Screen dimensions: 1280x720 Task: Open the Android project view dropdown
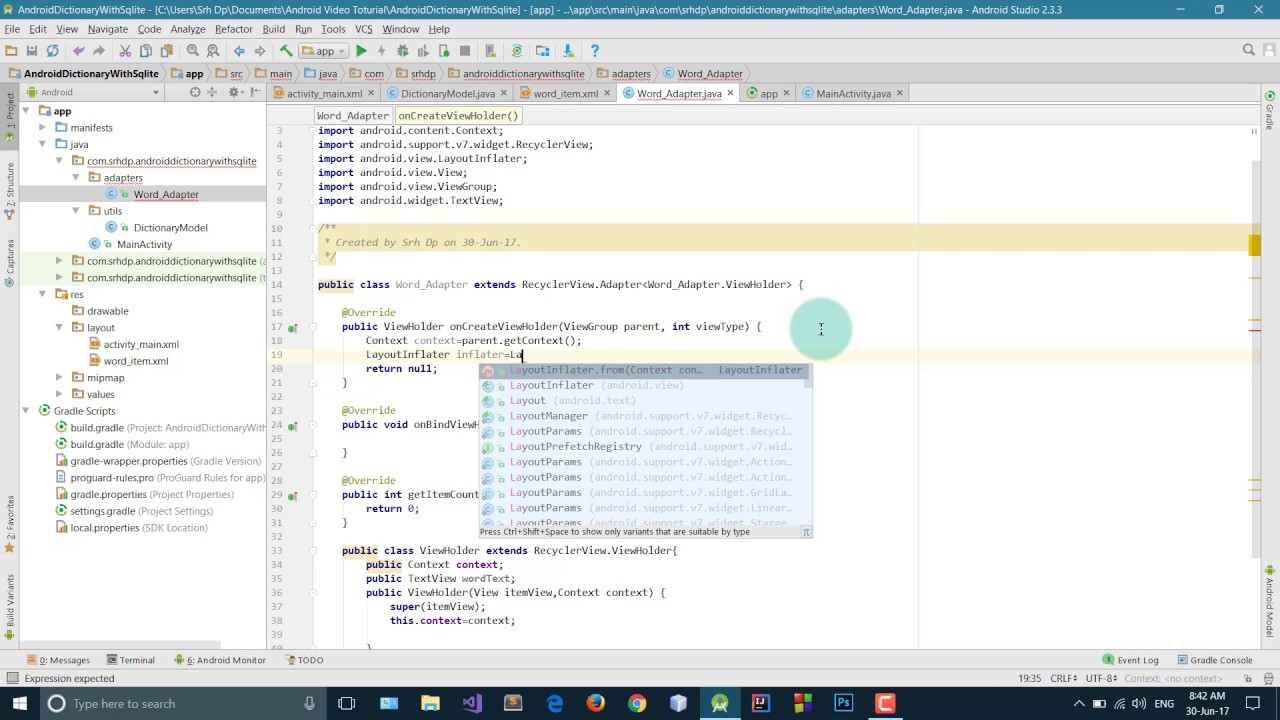[92, 92]
